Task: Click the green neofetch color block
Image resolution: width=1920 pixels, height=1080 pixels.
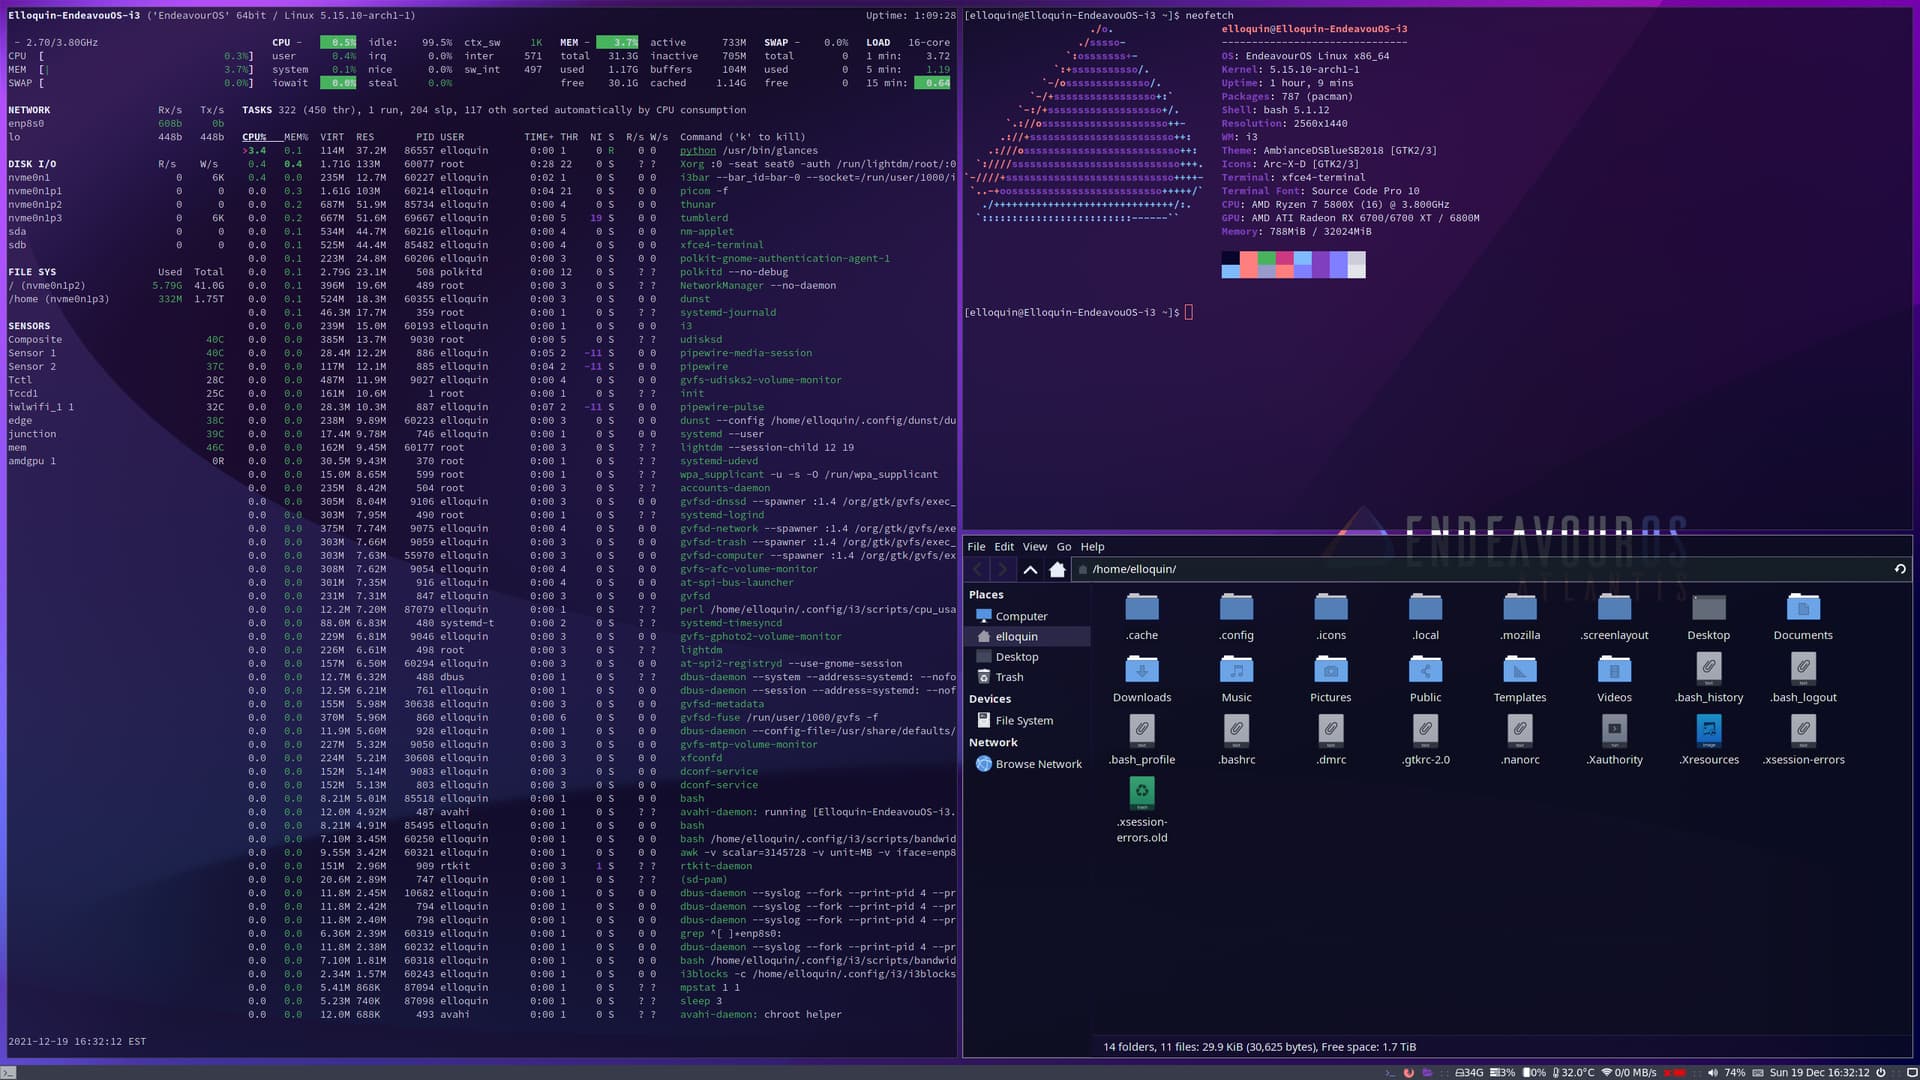Action: point(1266,258)
